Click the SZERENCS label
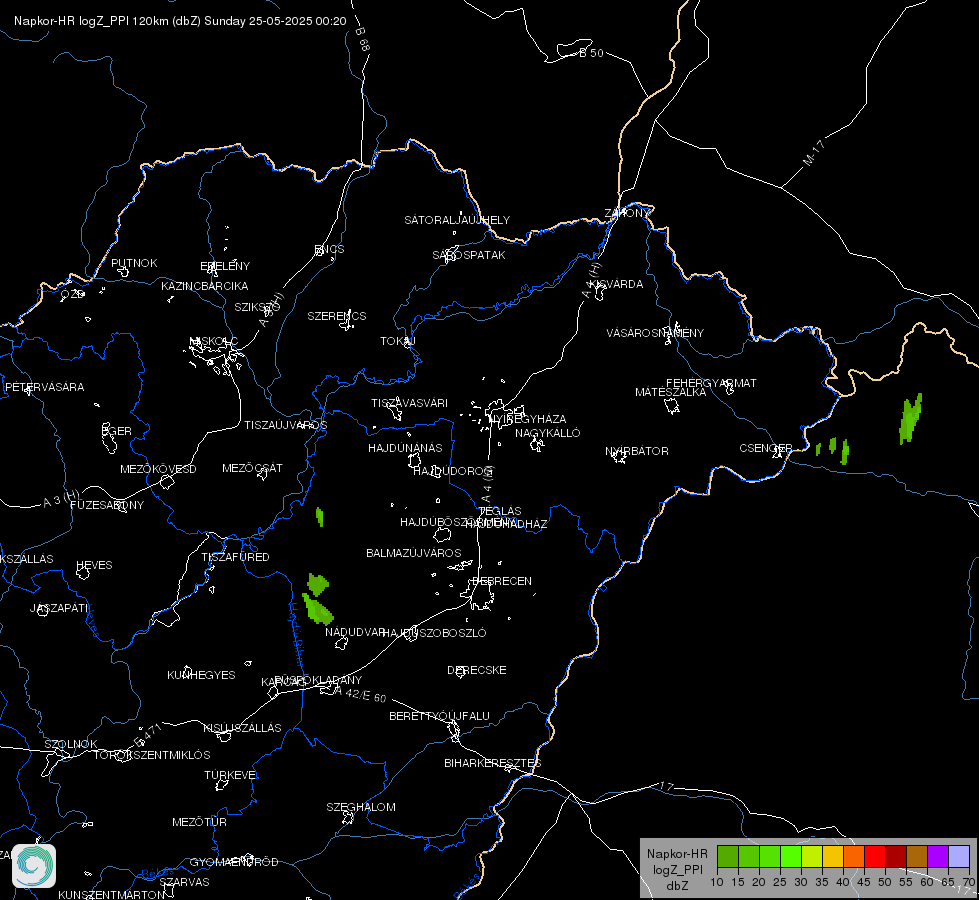979x900 pixels. pos(337,316)
